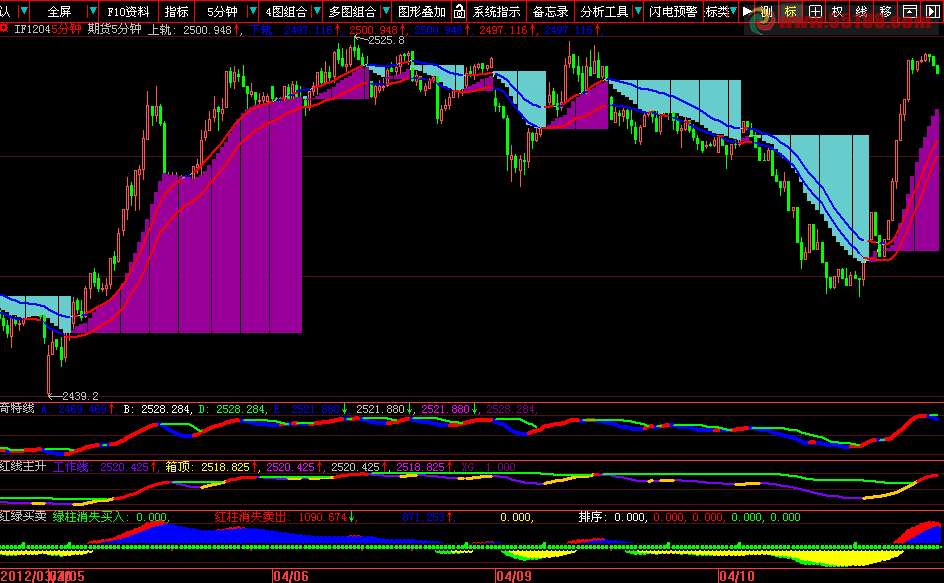This screenshot has width=944, height=583.
Task: Click the 图形叠加 overlay menu item
Action: (422, 11)
